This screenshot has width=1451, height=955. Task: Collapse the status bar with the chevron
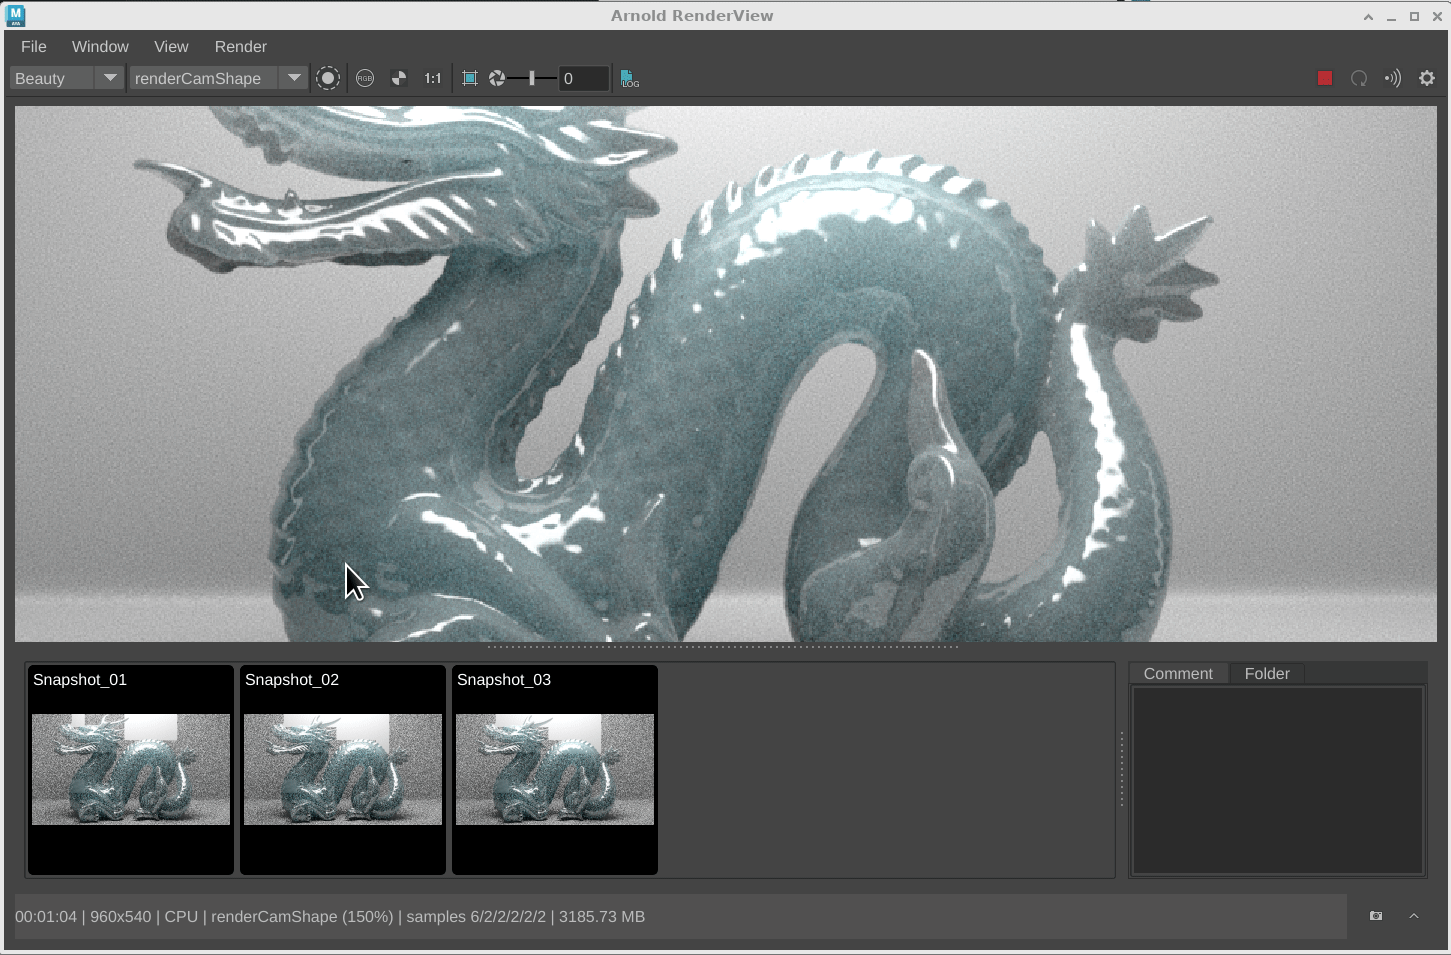(x=1414, y=916)
